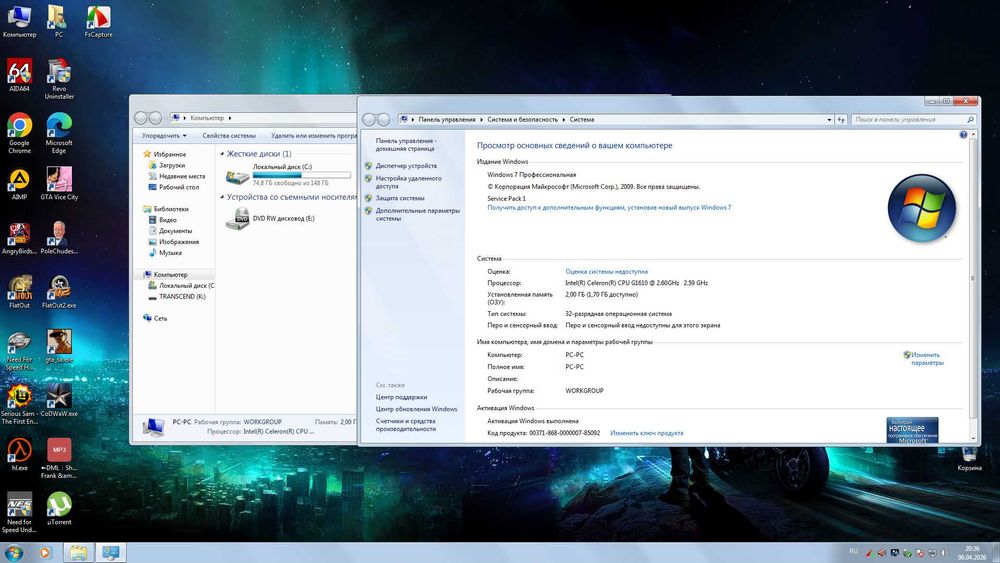Click the Настройка удаленного доступа link
The width and height of the screenshot is (1000, 563).
pyautogui.click(x=408, y=182)
